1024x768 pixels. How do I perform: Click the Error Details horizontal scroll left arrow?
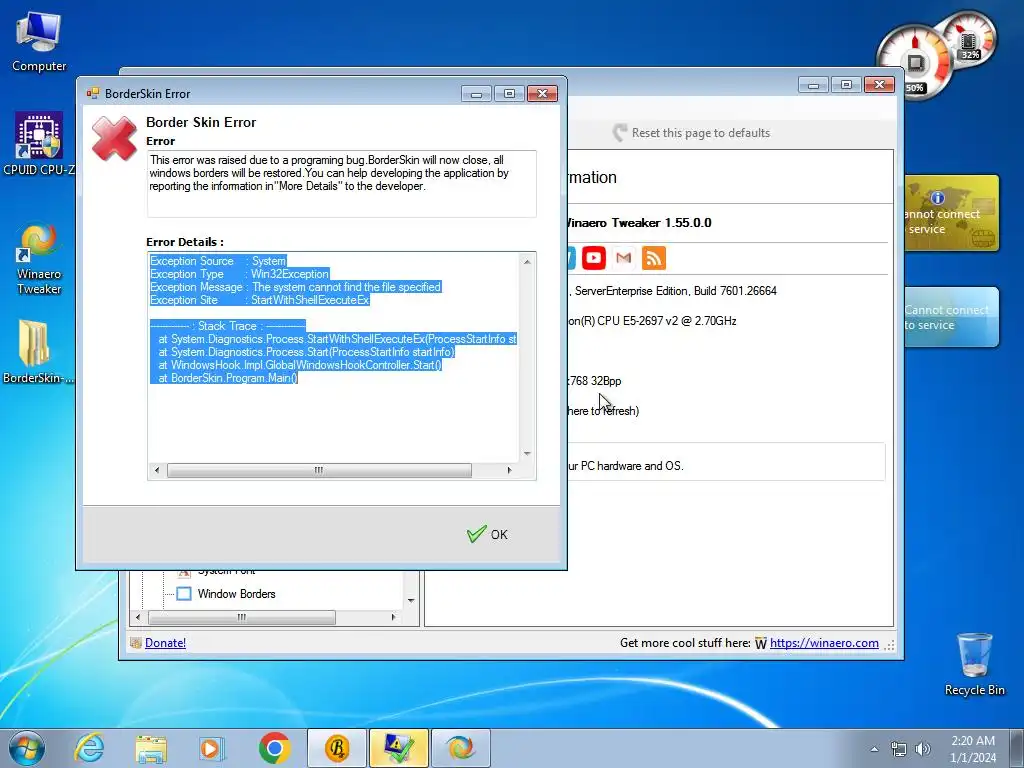coord(156,470)
